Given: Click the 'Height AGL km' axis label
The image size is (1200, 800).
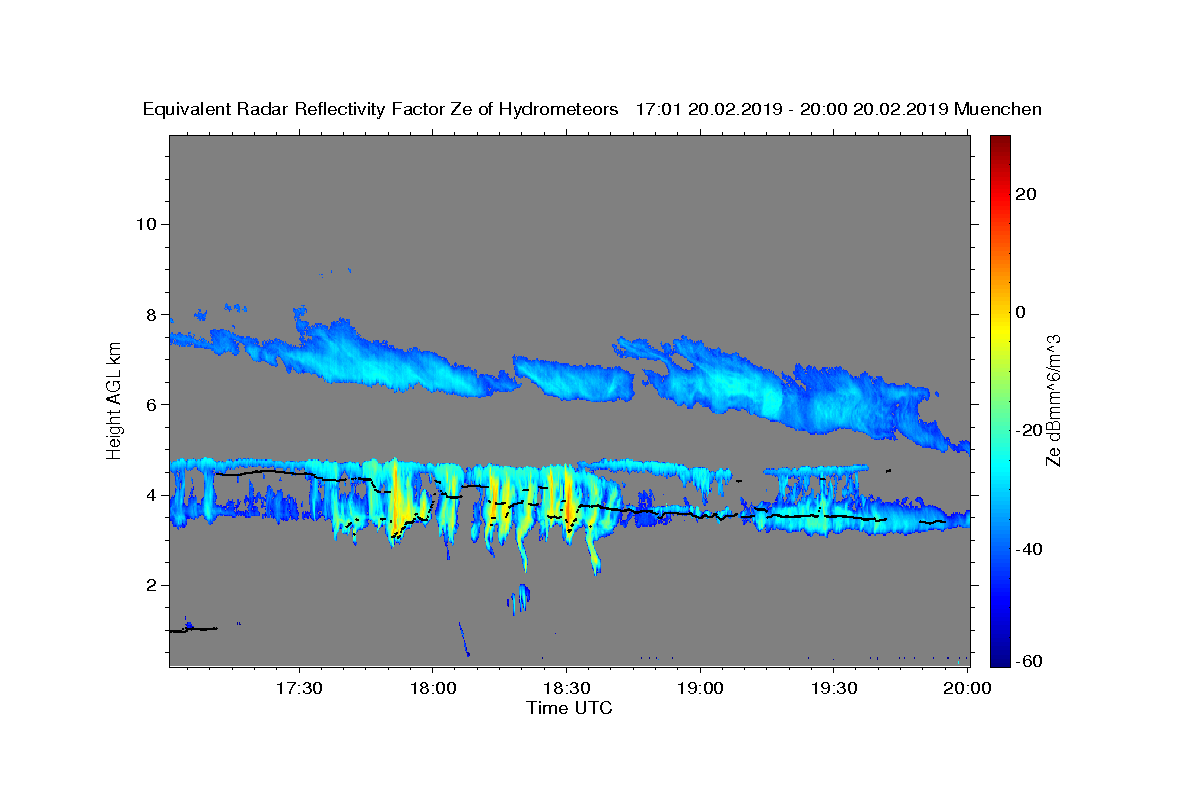Looking at the screenshot, I should pos(115,400).
